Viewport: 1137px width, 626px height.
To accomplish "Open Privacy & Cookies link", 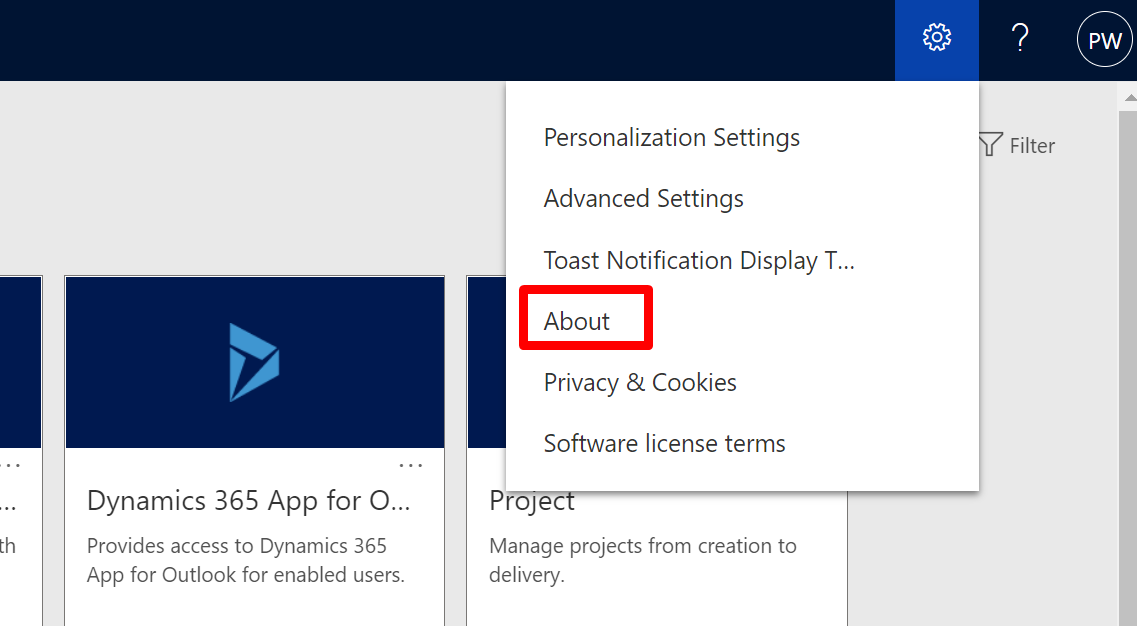I will tap(640, 382).
